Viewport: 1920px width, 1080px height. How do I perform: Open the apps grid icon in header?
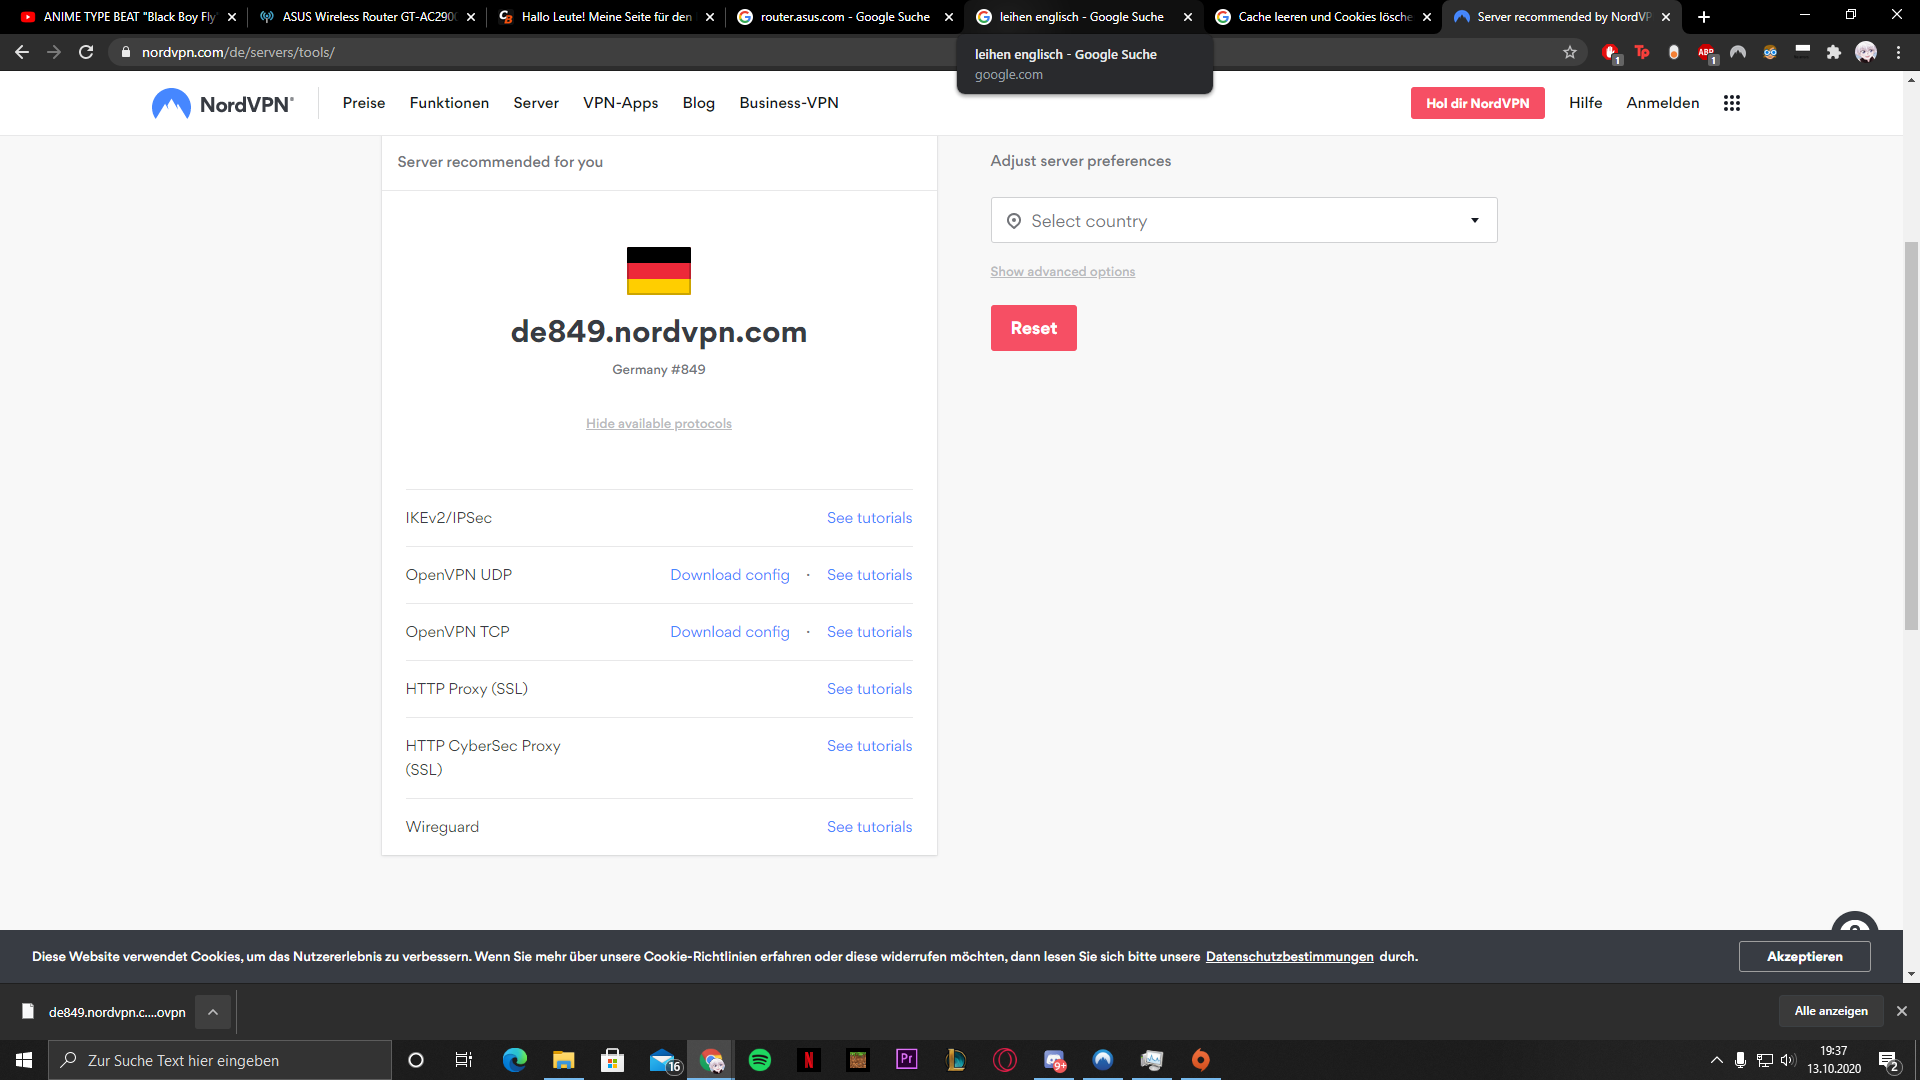pyautogui.click(x=1732, y=103)
